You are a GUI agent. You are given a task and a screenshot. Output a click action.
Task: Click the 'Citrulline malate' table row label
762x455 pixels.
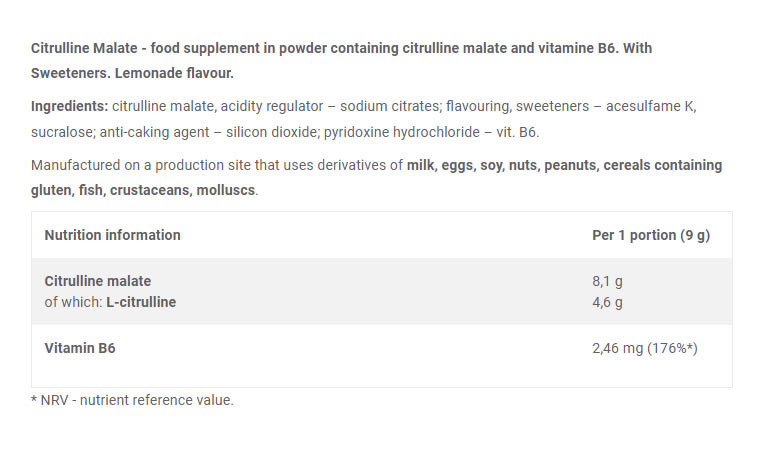[x=98, y=281]
